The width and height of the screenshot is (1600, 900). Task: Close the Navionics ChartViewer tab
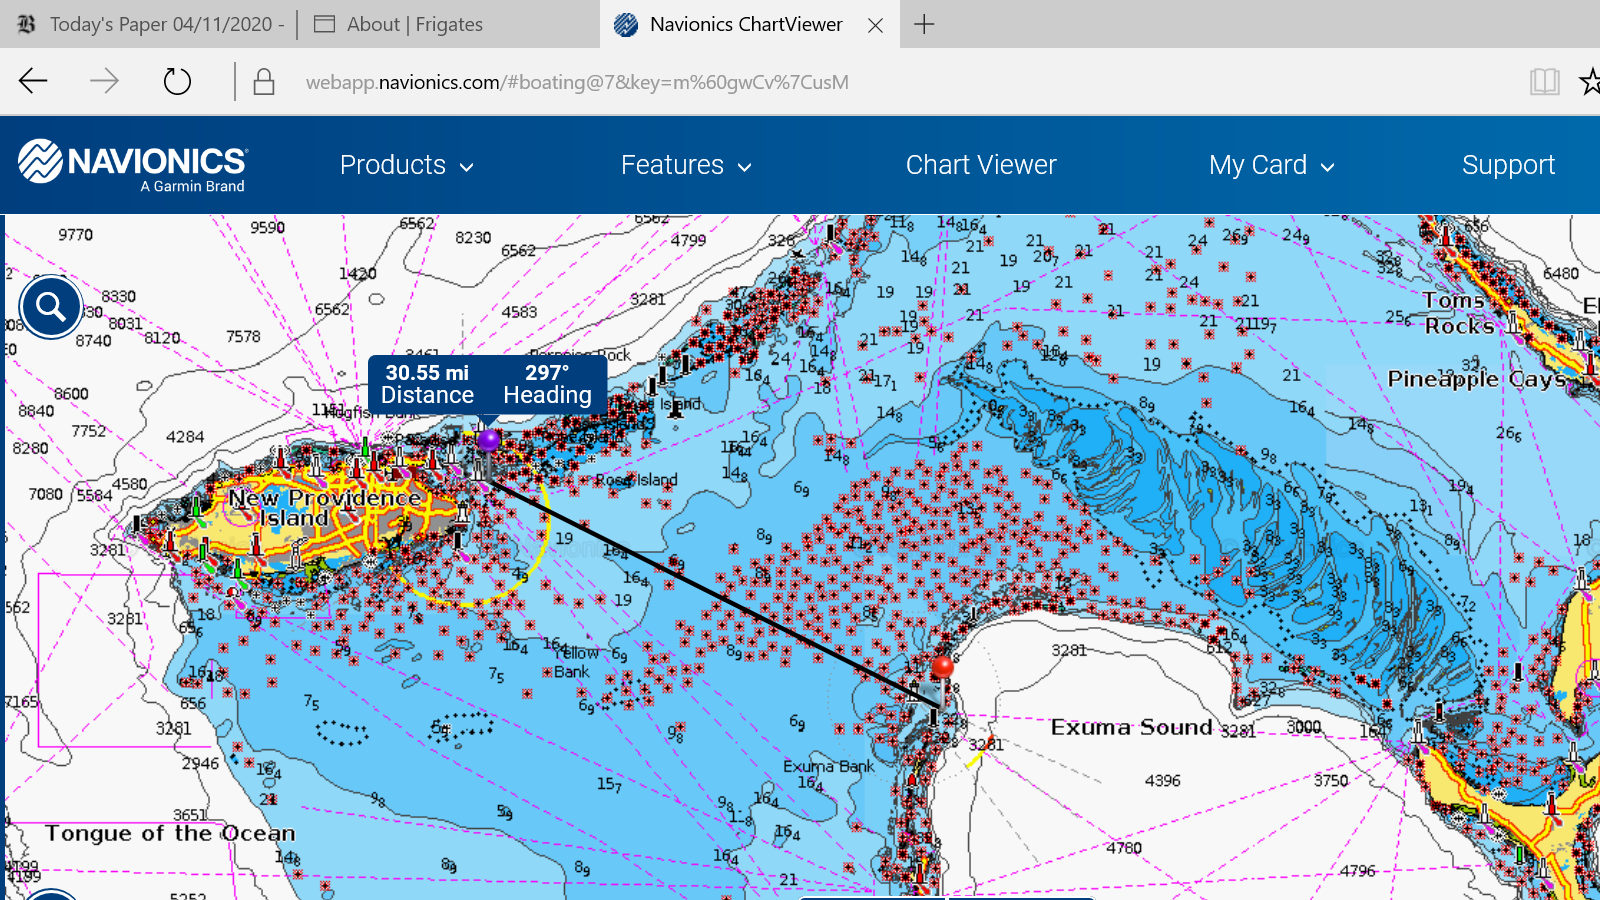click(876, 25)
